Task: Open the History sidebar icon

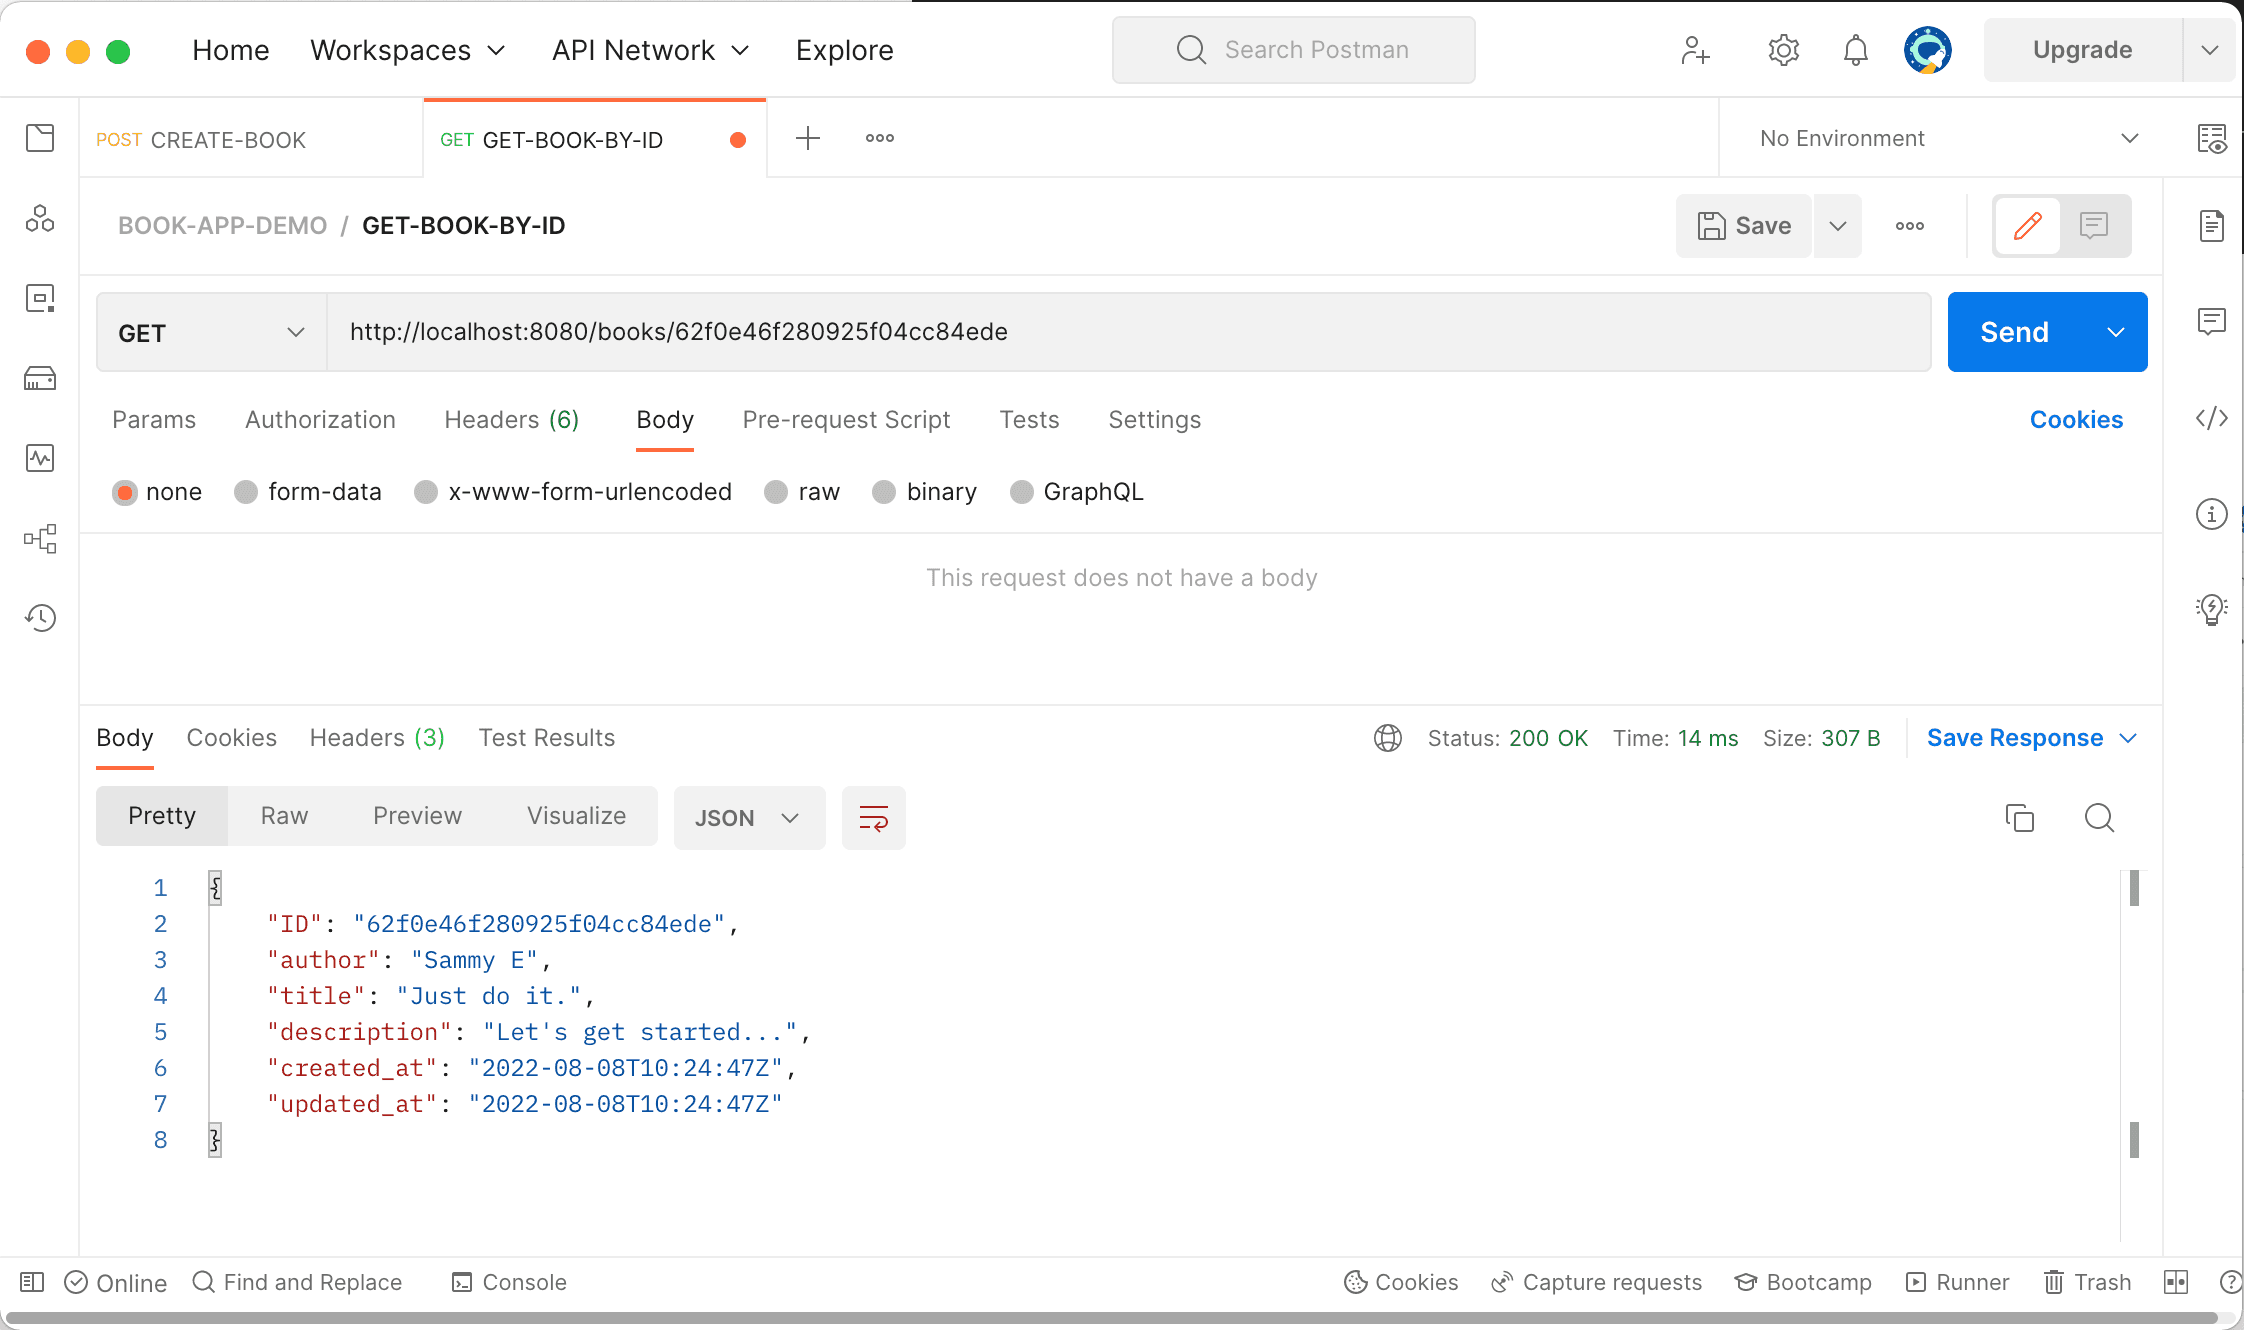Action: (40, 618)
